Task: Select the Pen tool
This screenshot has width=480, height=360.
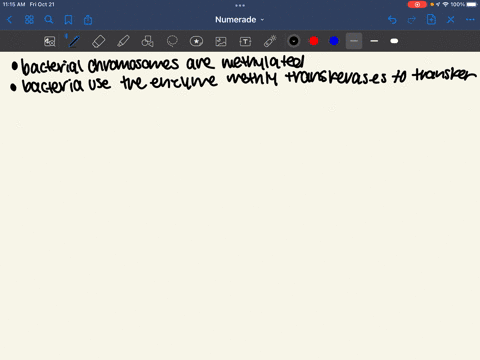Action: [x=74, y=41]
